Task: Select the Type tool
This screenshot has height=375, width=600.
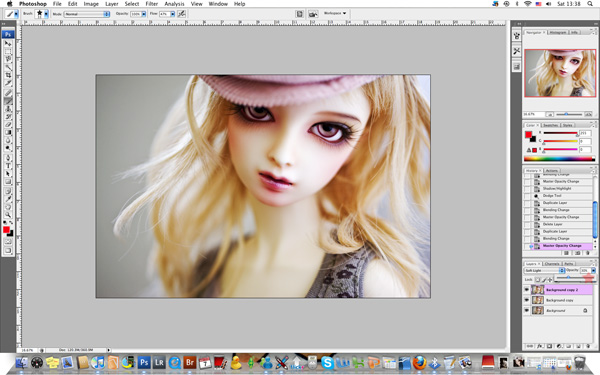Action: [x=8, y=166]
